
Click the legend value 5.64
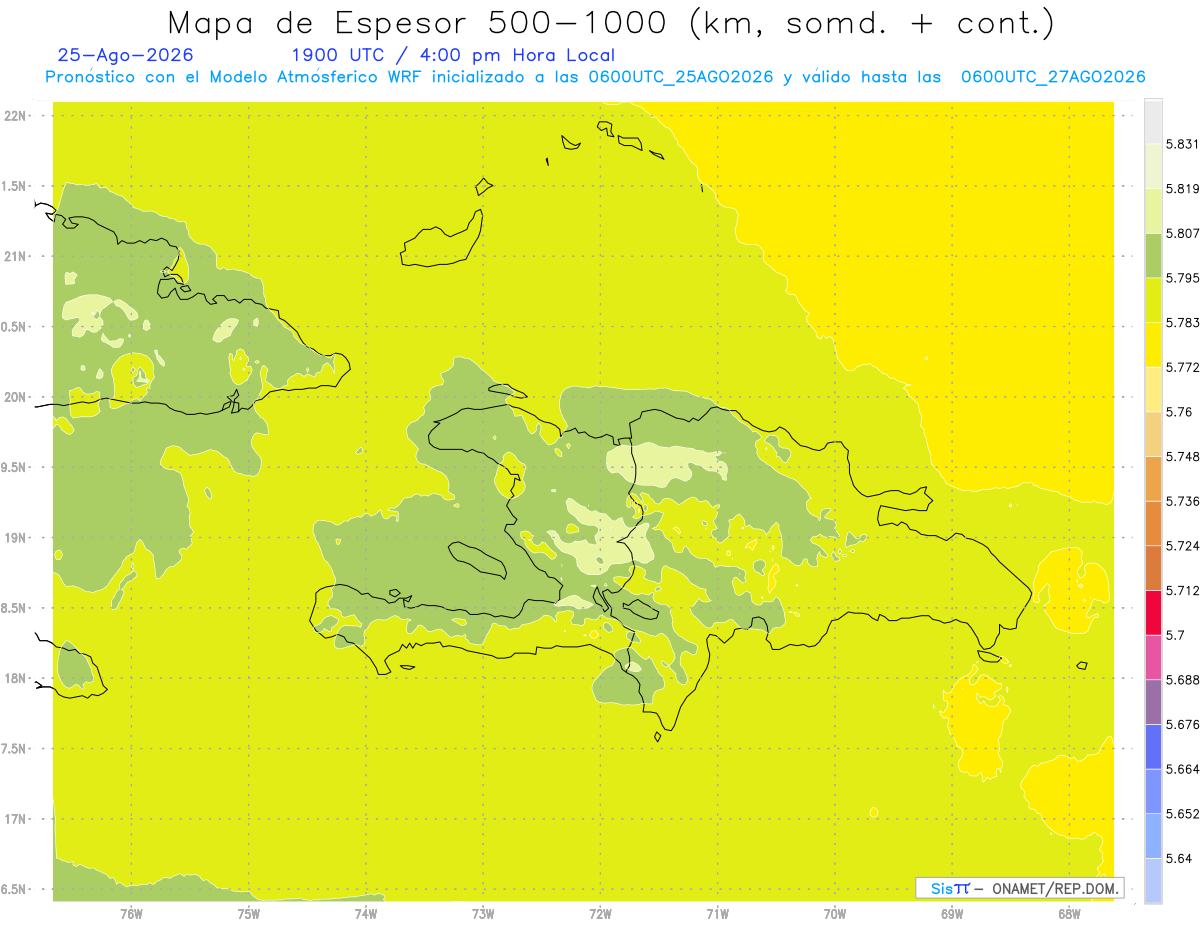click(x=1179, y=858)
